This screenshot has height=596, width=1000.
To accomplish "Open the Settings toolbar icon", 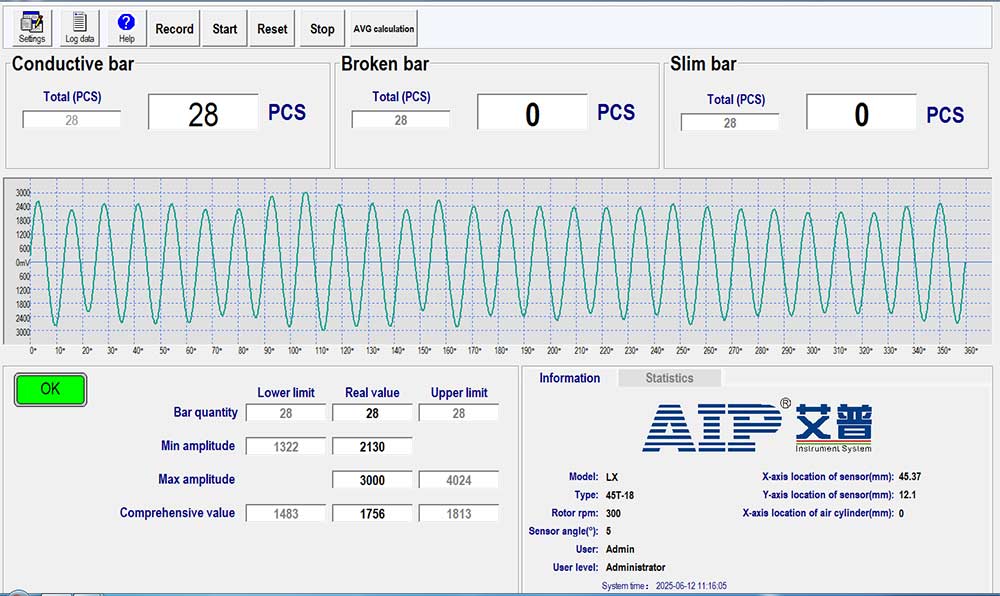I will pos(32,28).
